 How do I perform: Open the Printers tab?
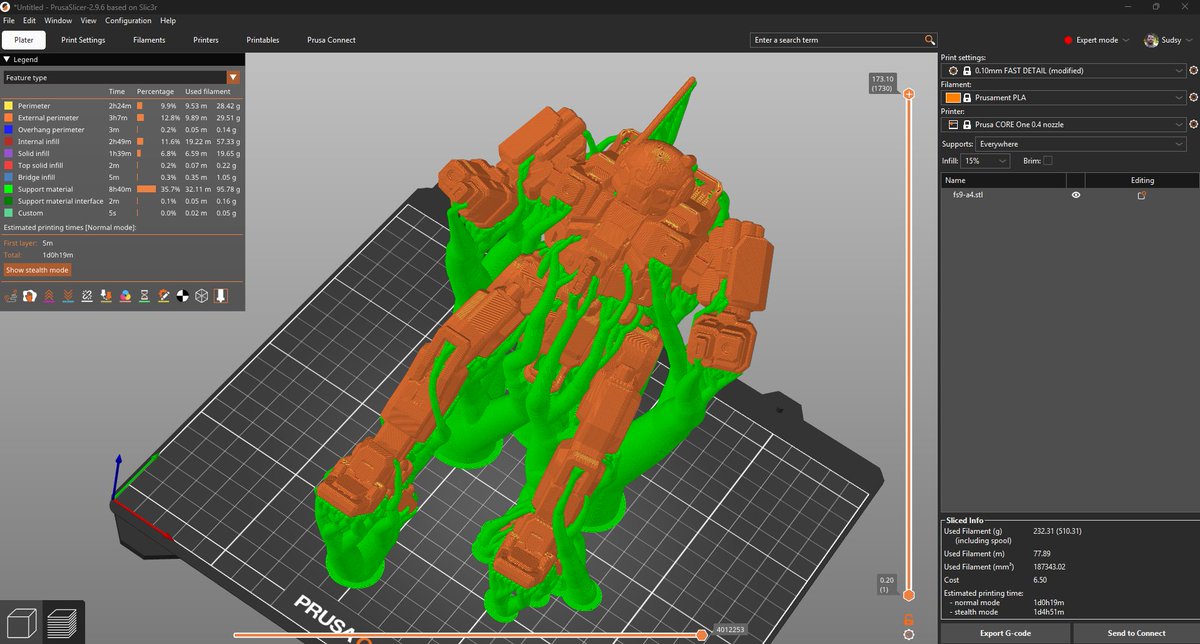coord(206,40)
